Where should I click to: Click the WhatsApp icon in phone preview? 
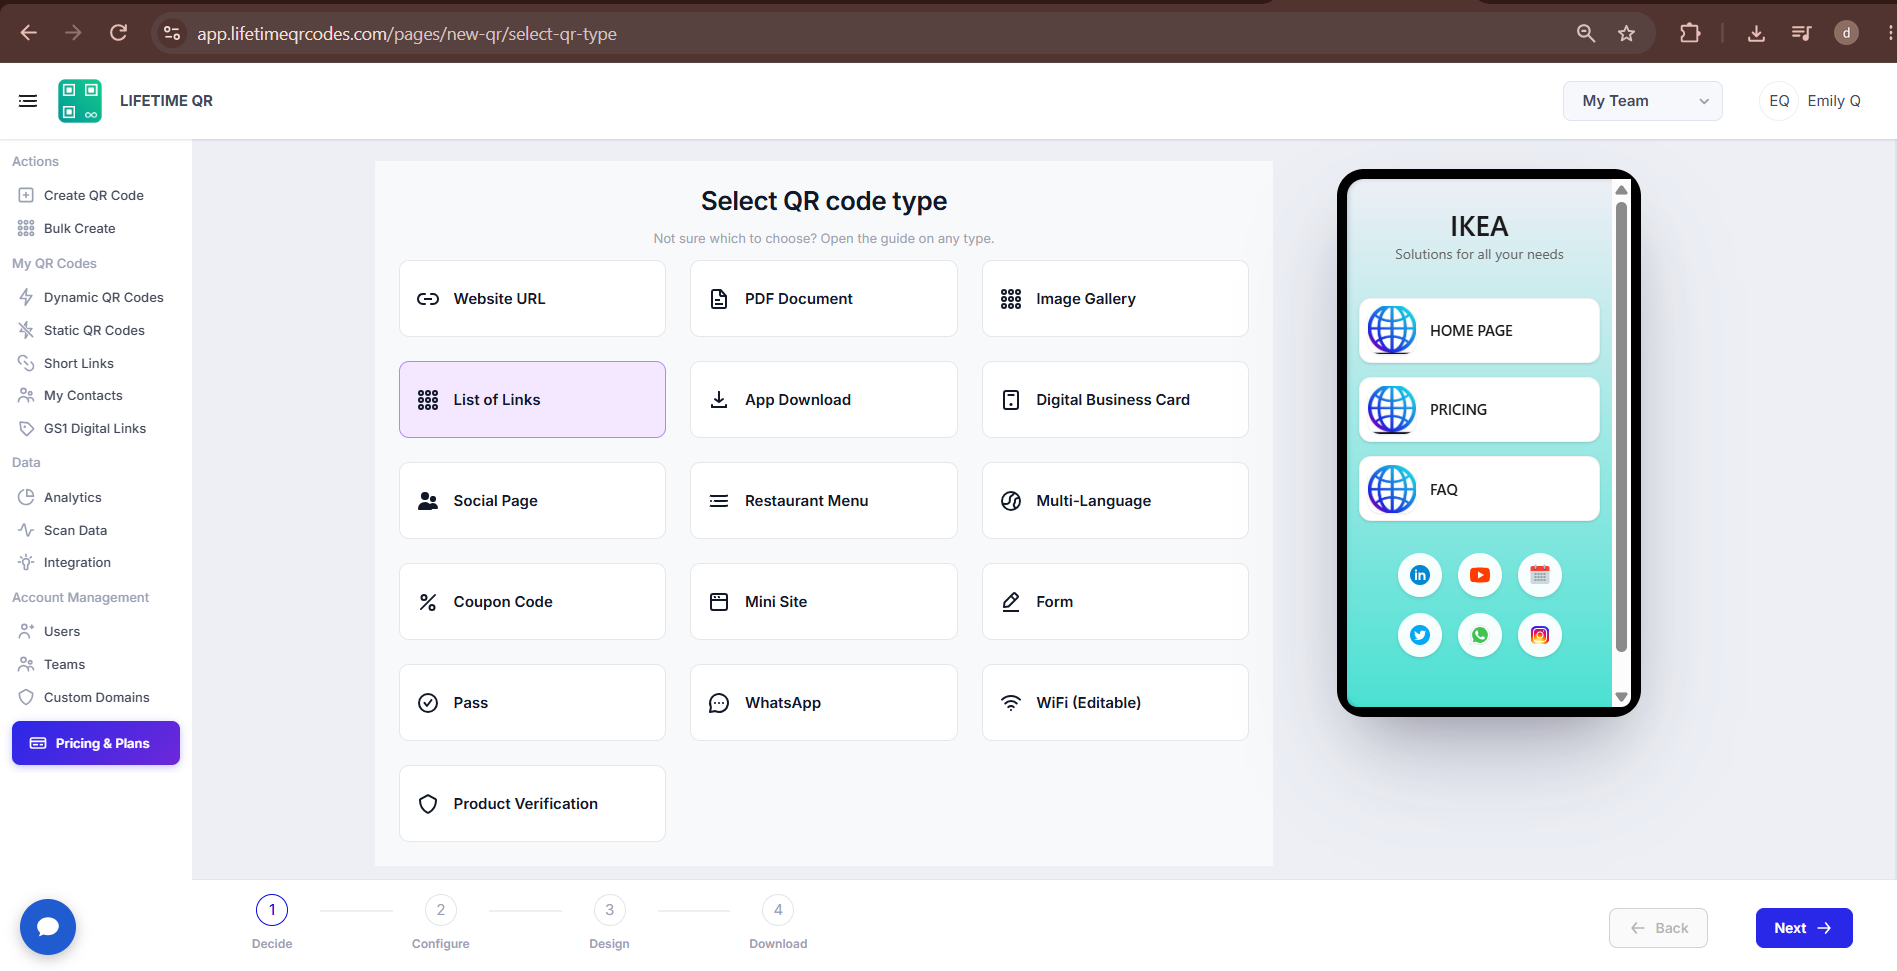click(x=1480, y=635)
